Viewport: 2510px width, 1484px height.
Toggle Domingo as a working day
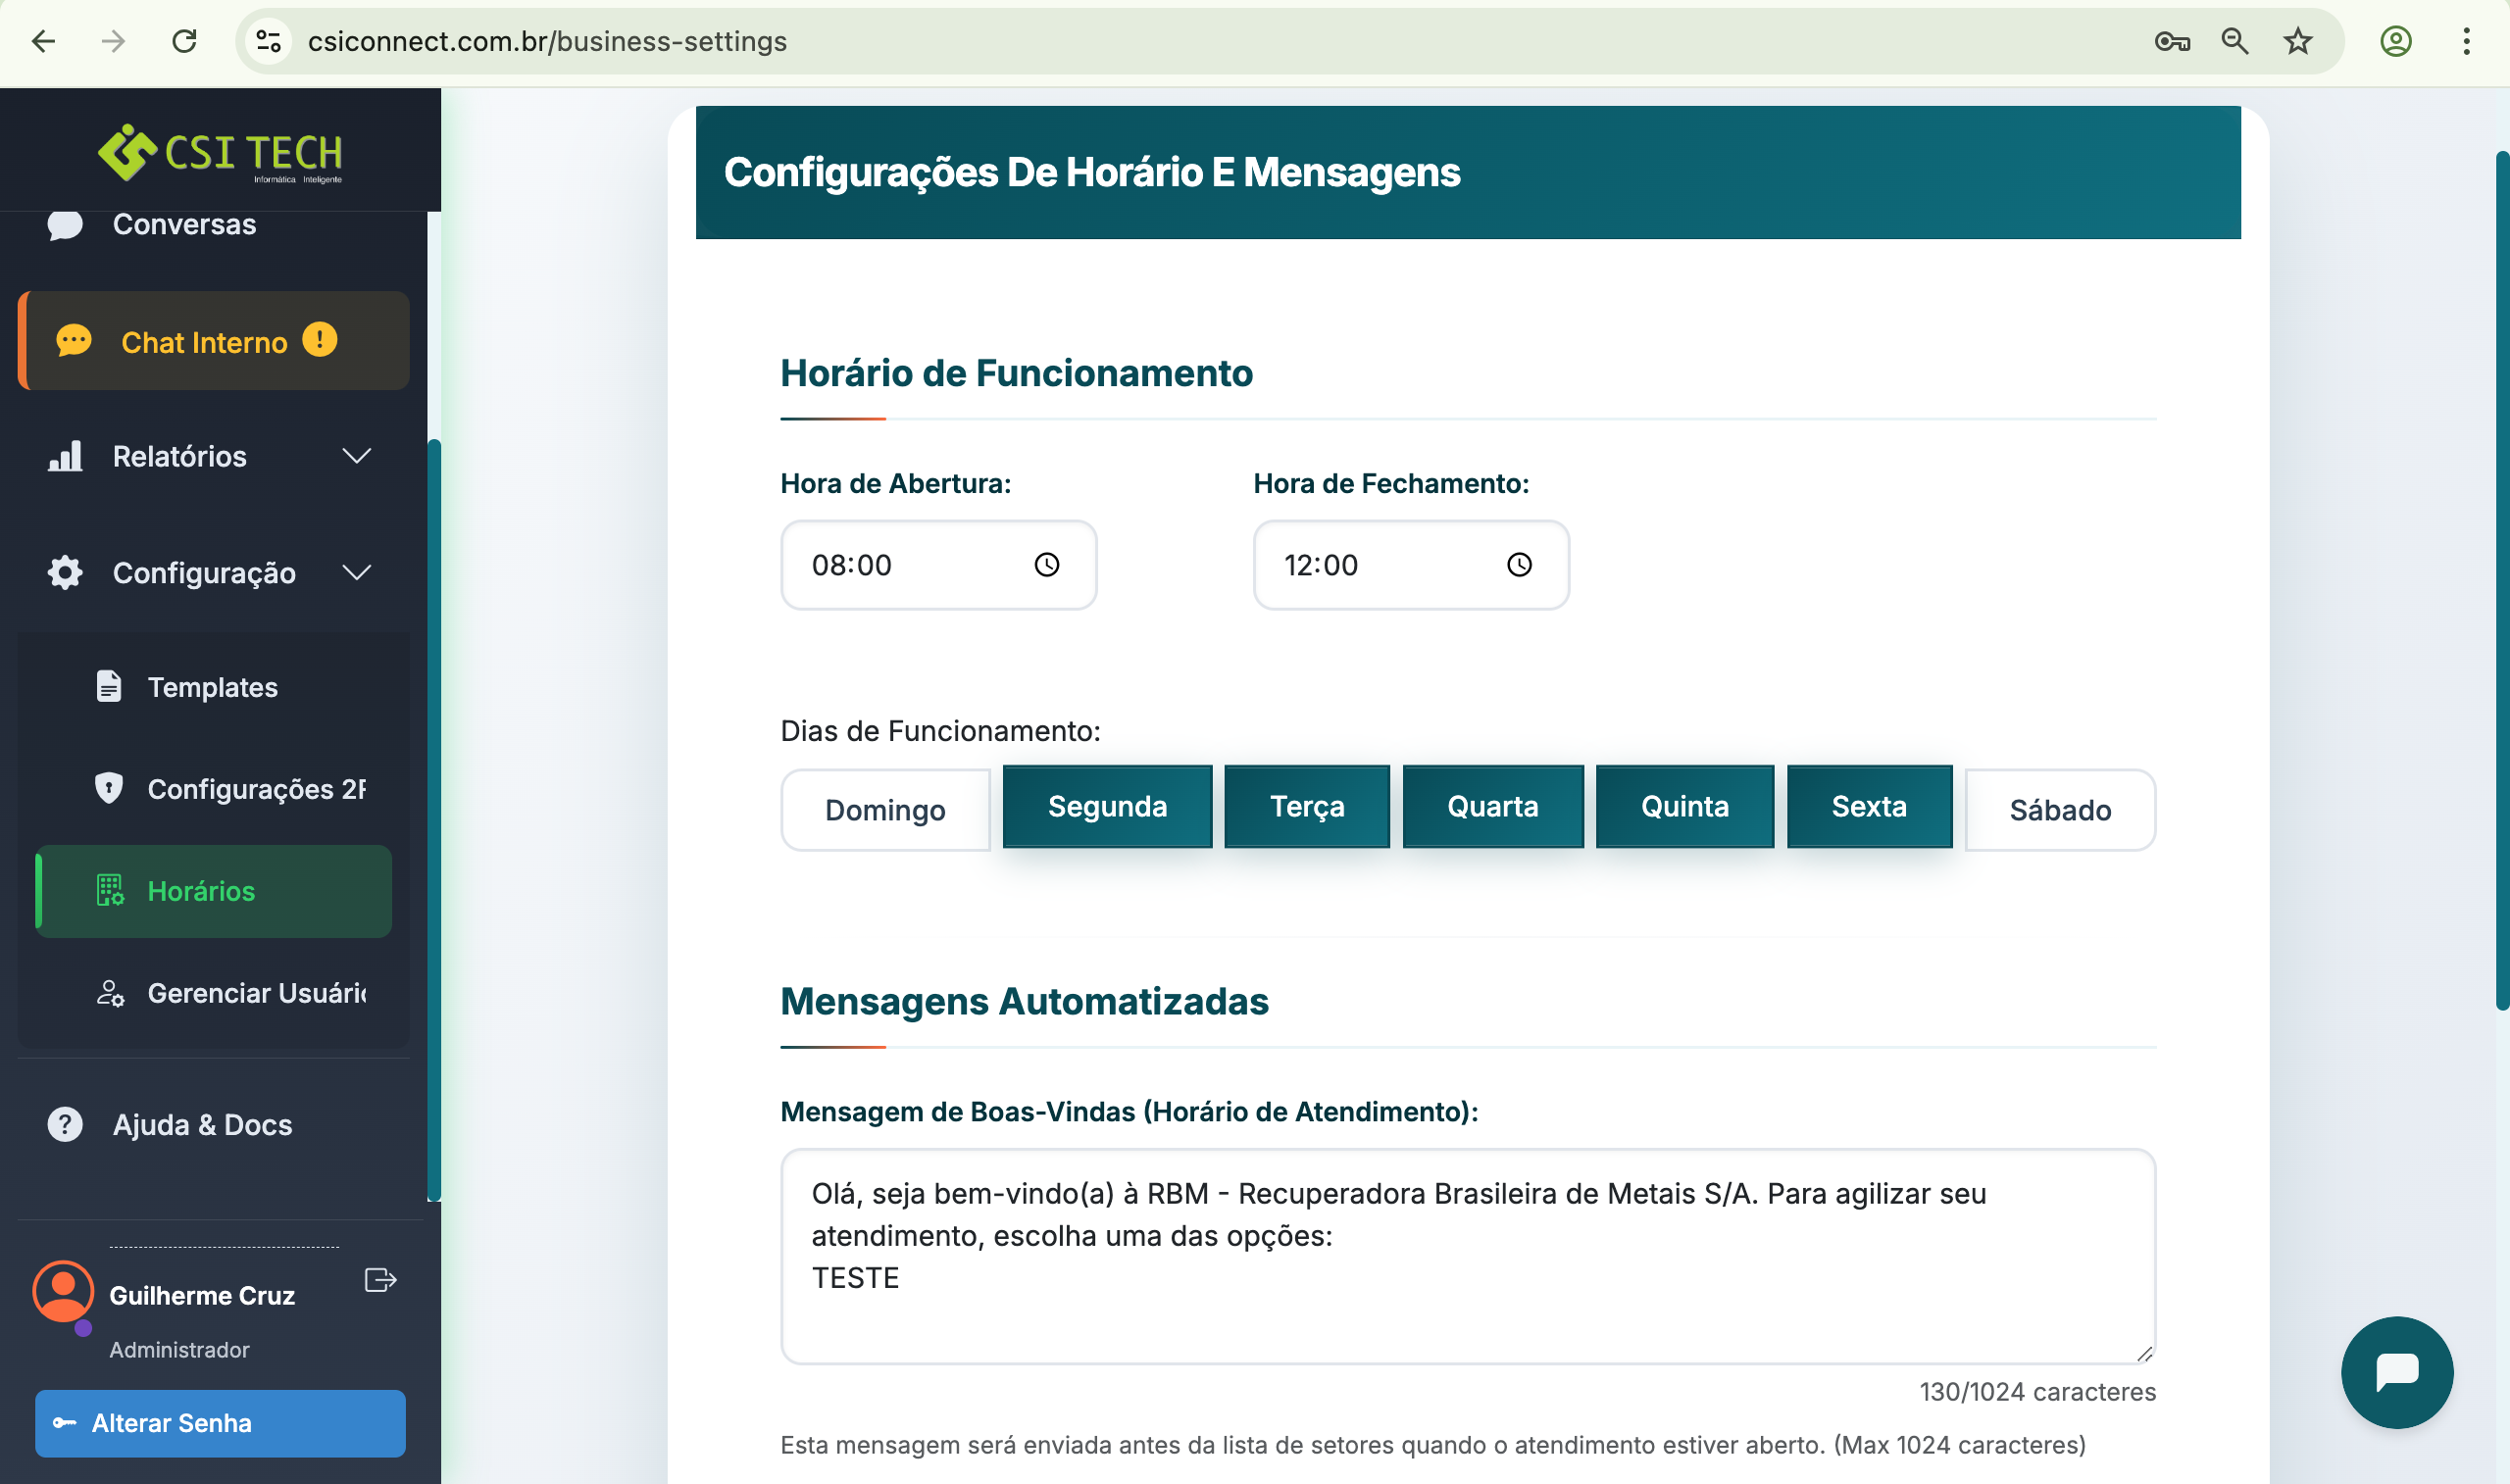(884, 810)
